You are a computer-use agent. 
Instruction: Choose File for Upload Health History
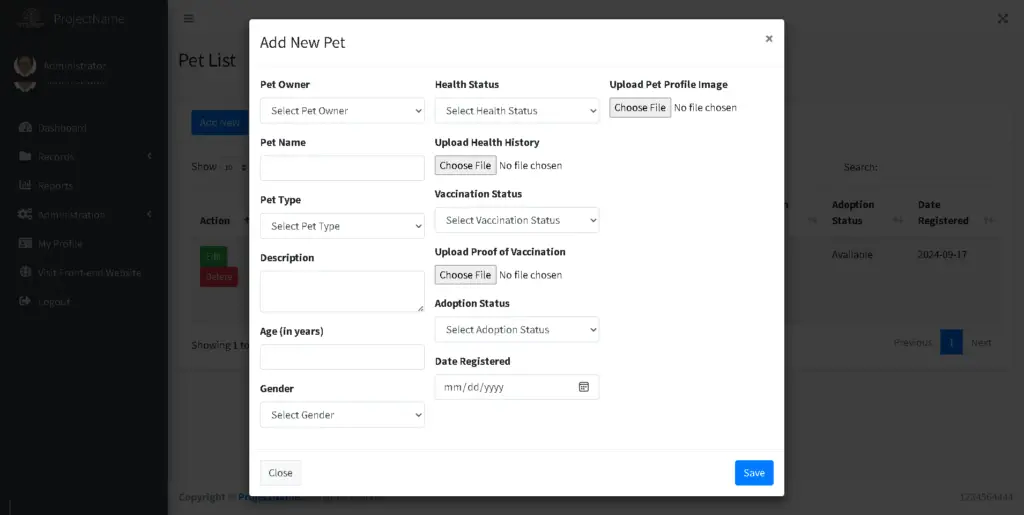(x=466, y=165)
